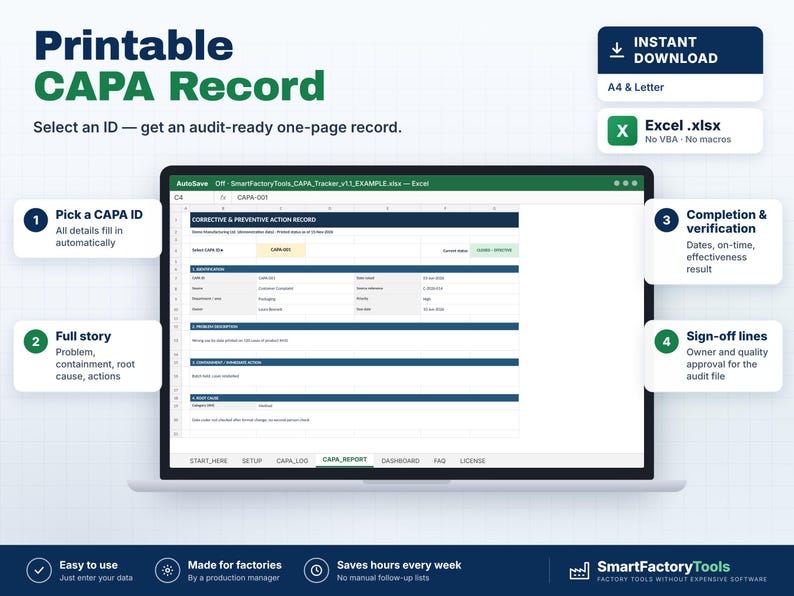
Task: Open the CAPA ID dropdown cell showing CAPA-001
Action: pyautogui.click(x=281, y=250)
